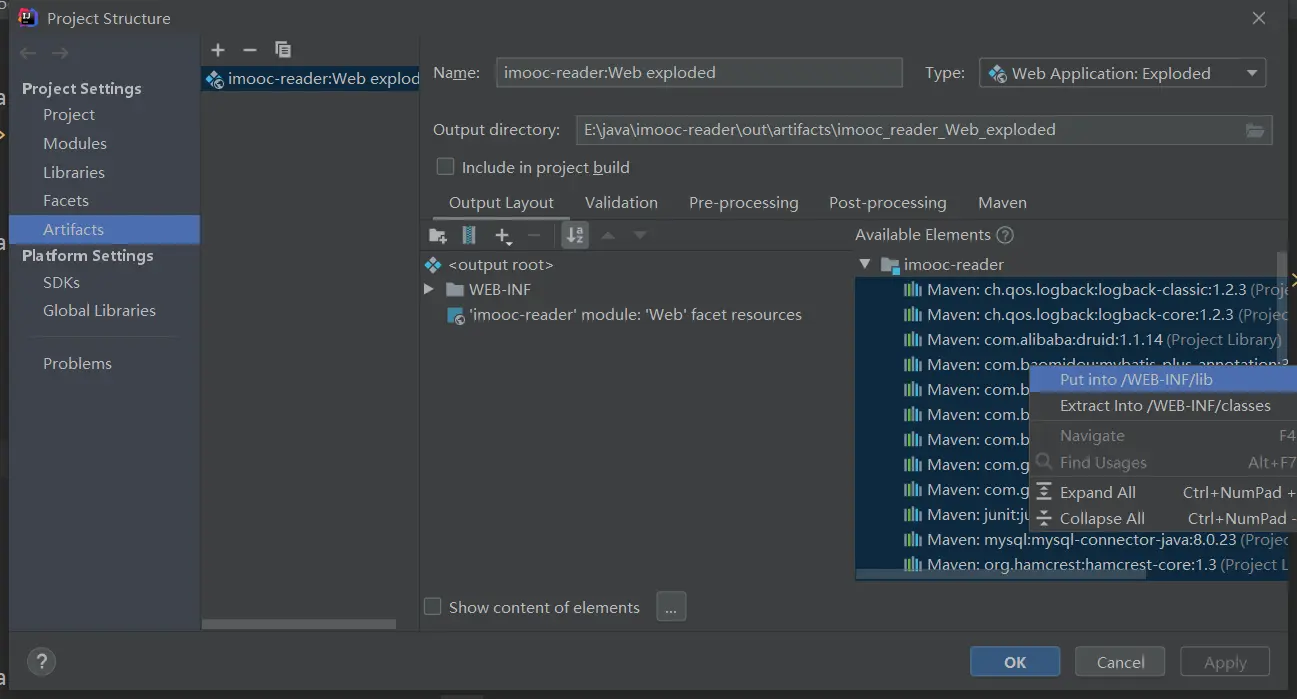The width and height of the screenshot is (1297, 699).
Task: Check Show content of elements
Action: pyautogui.click(x=433, y=607)
